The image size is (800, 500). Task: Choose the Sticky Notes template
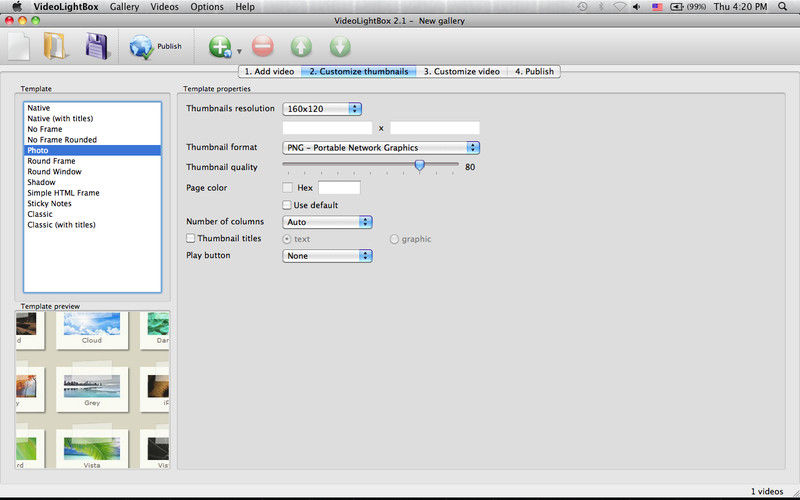point(92,204)
